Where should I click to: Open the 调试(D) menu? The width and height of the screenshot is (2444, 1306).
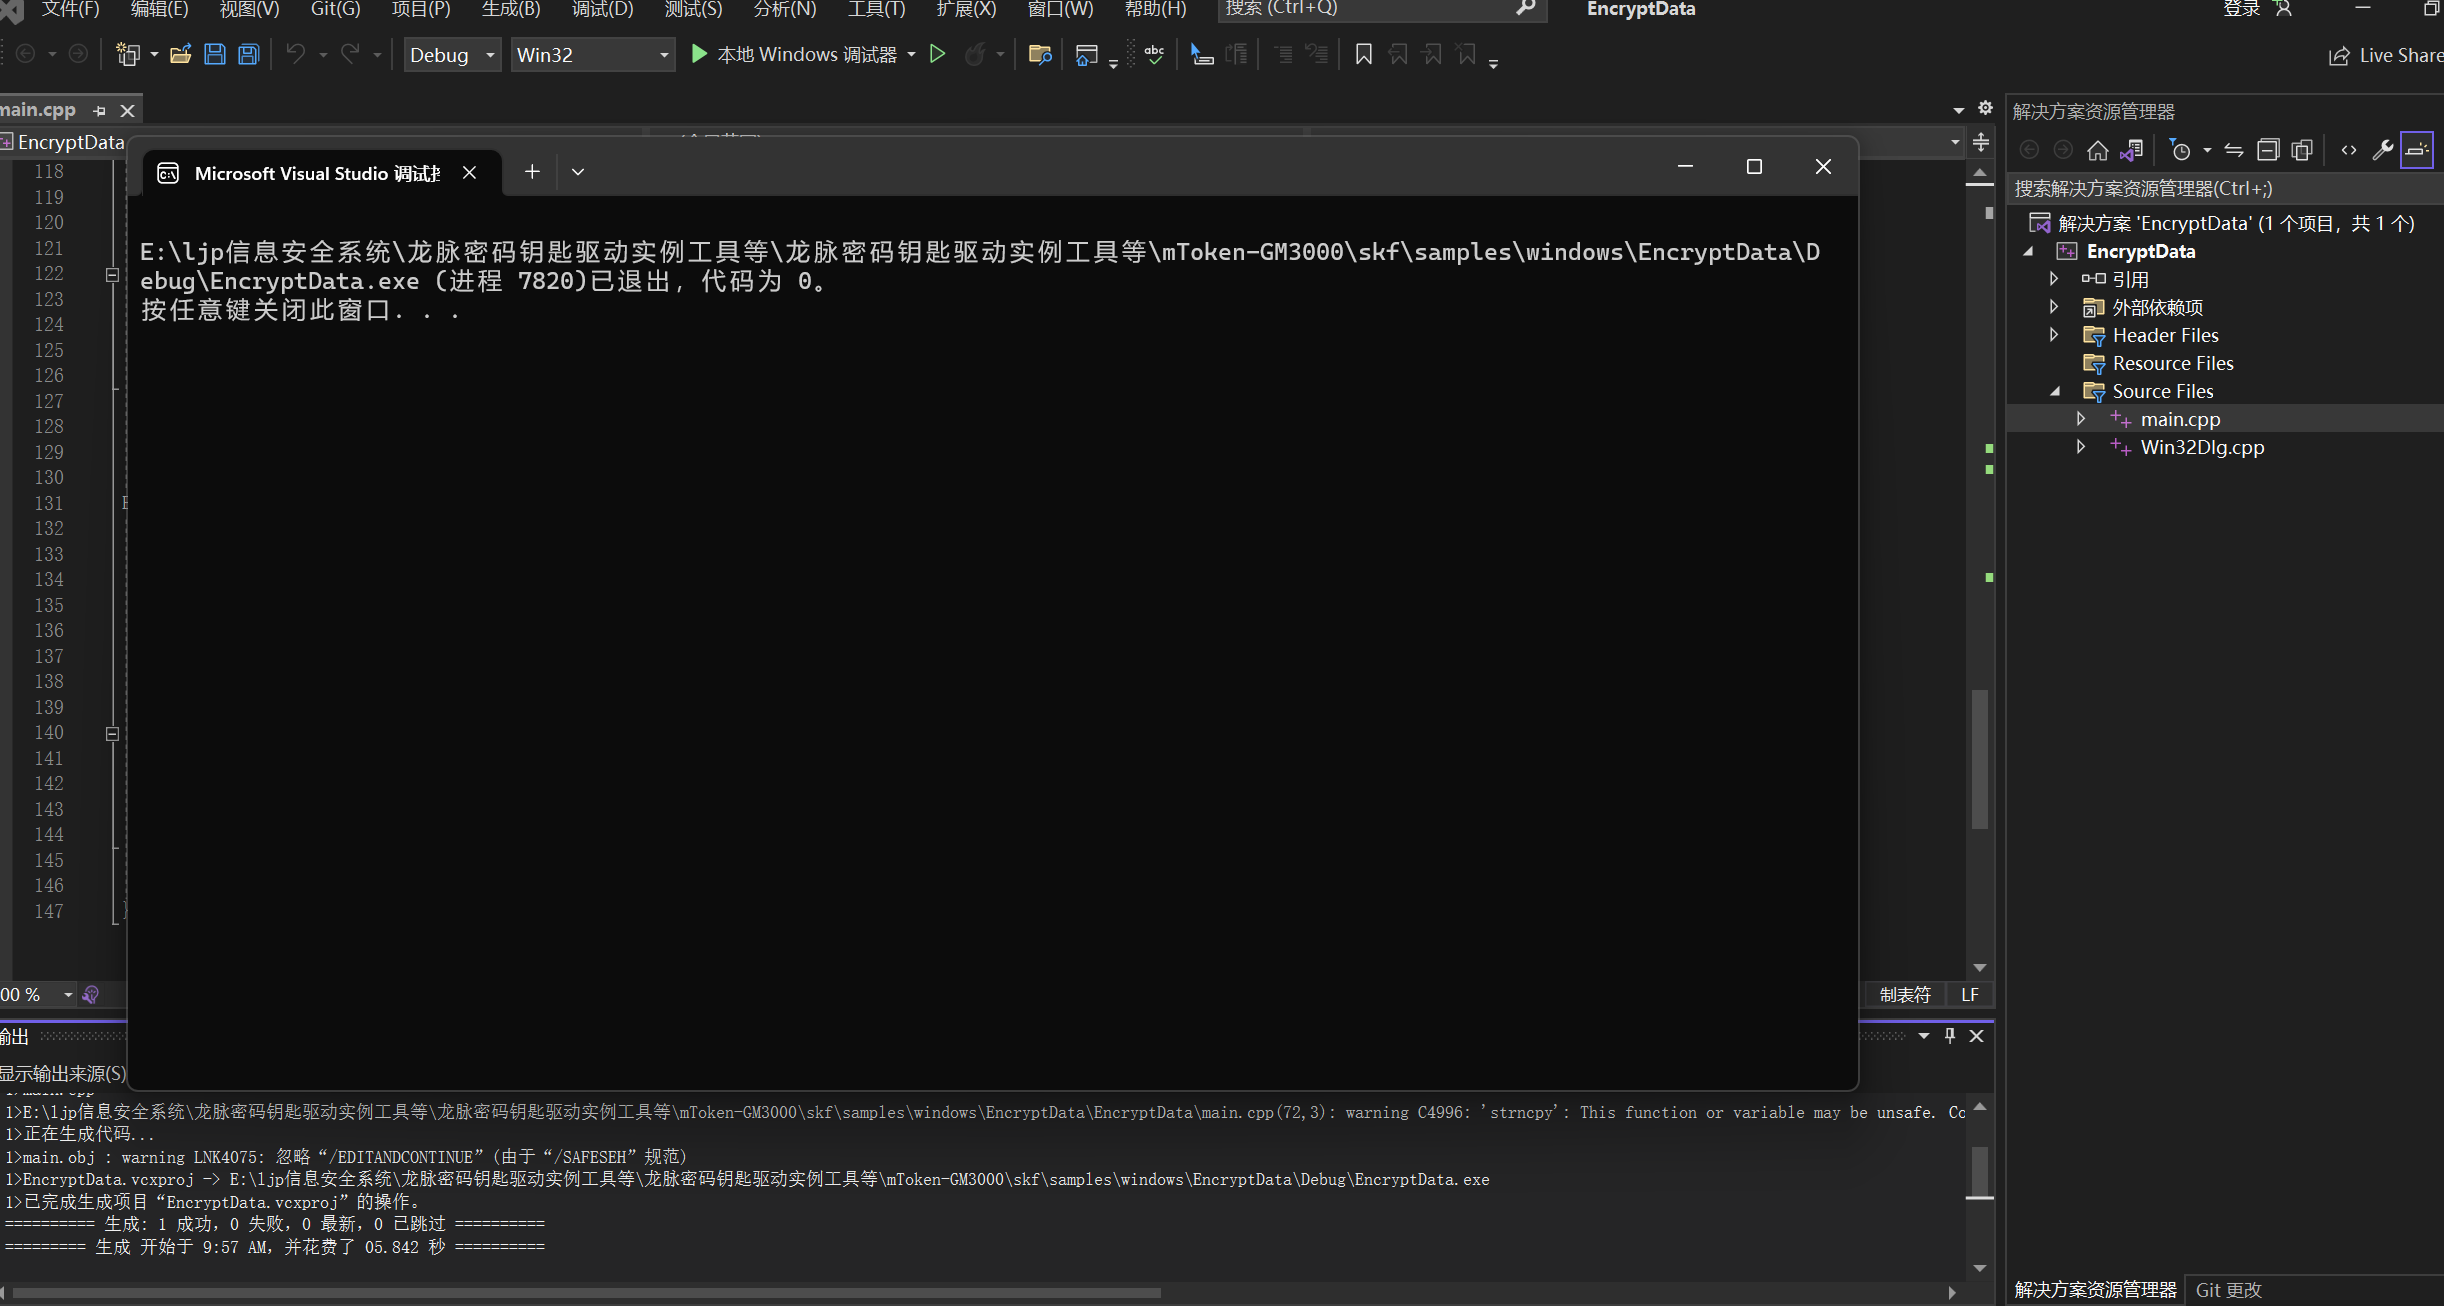coord(603,9)
